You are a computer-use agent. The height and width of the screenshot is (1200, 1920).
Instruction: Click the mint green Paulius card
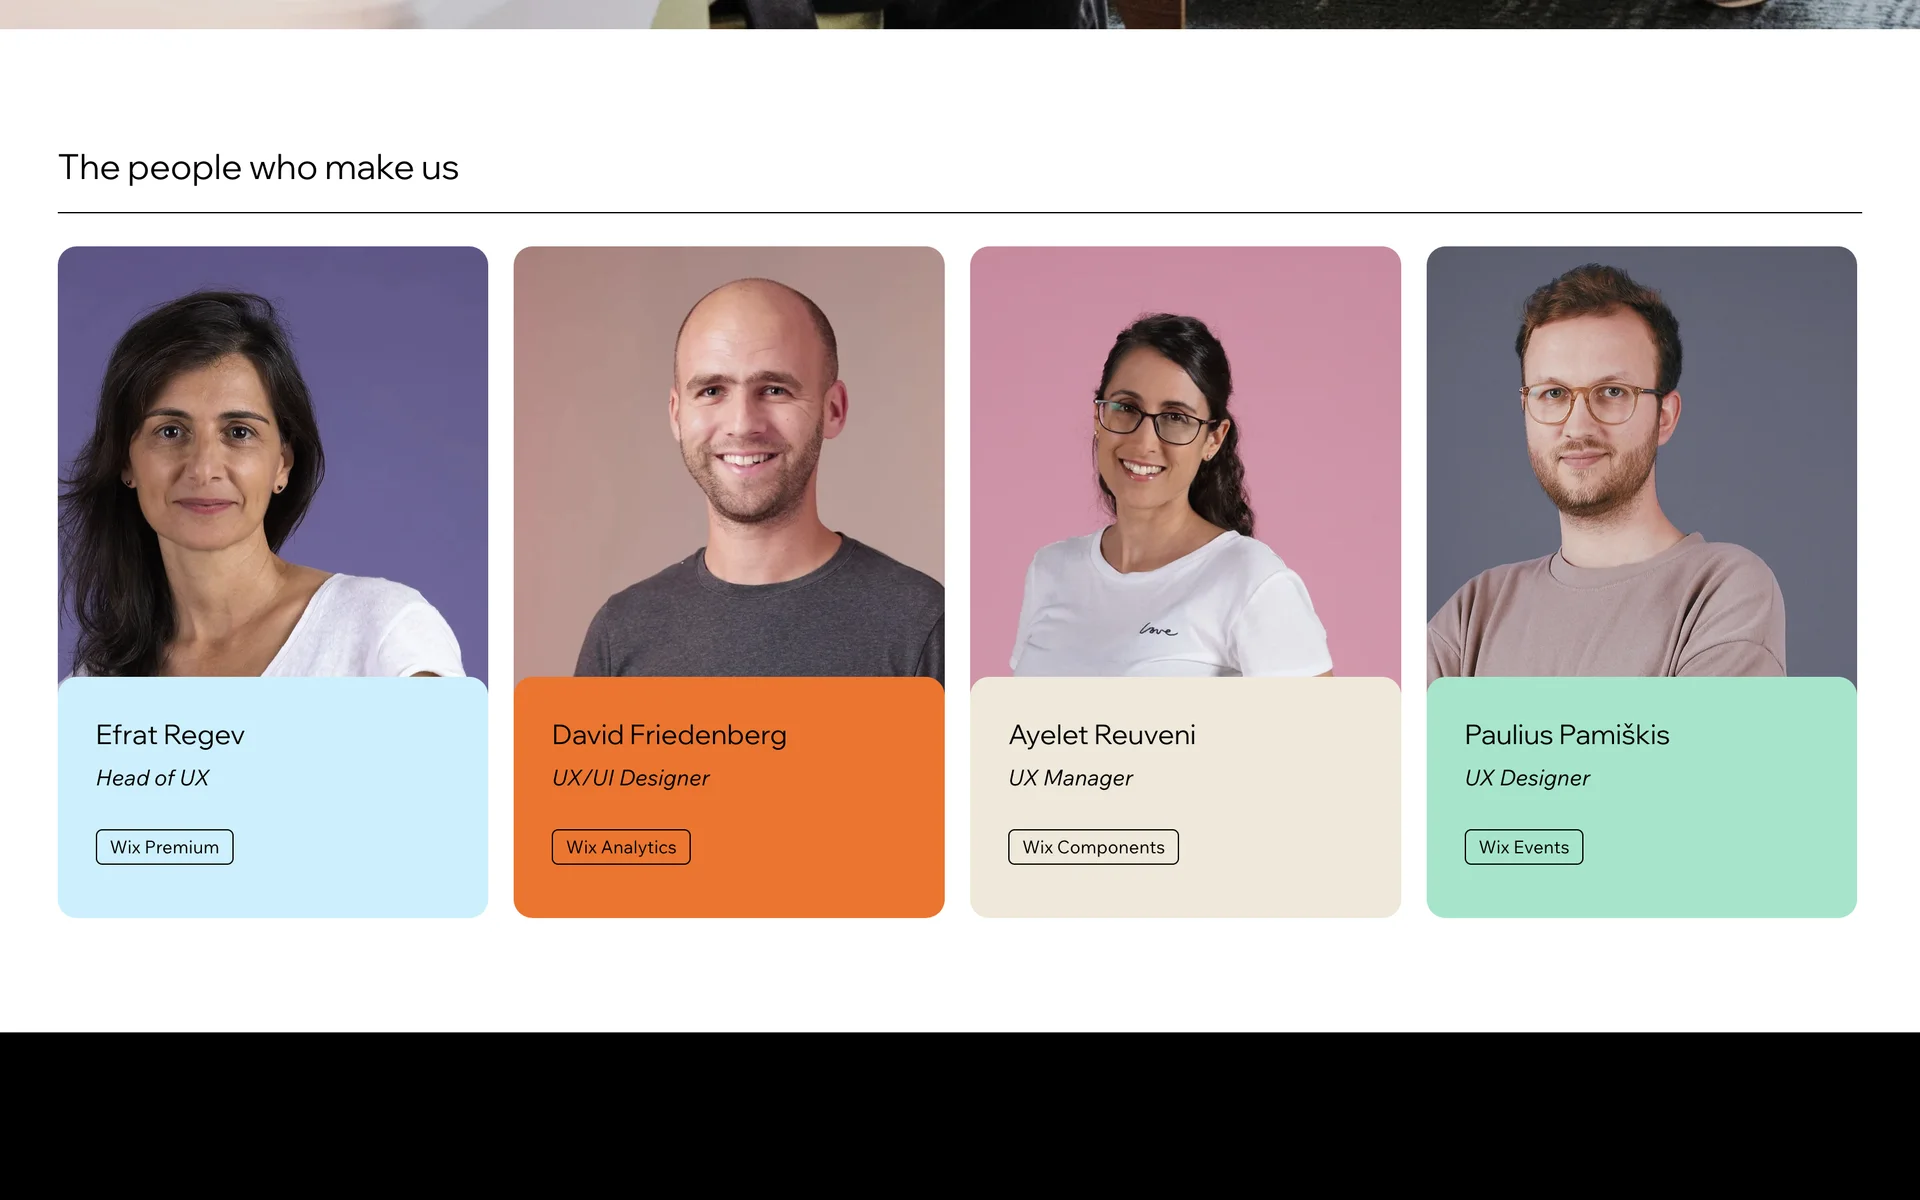[x=1641, y=797]
